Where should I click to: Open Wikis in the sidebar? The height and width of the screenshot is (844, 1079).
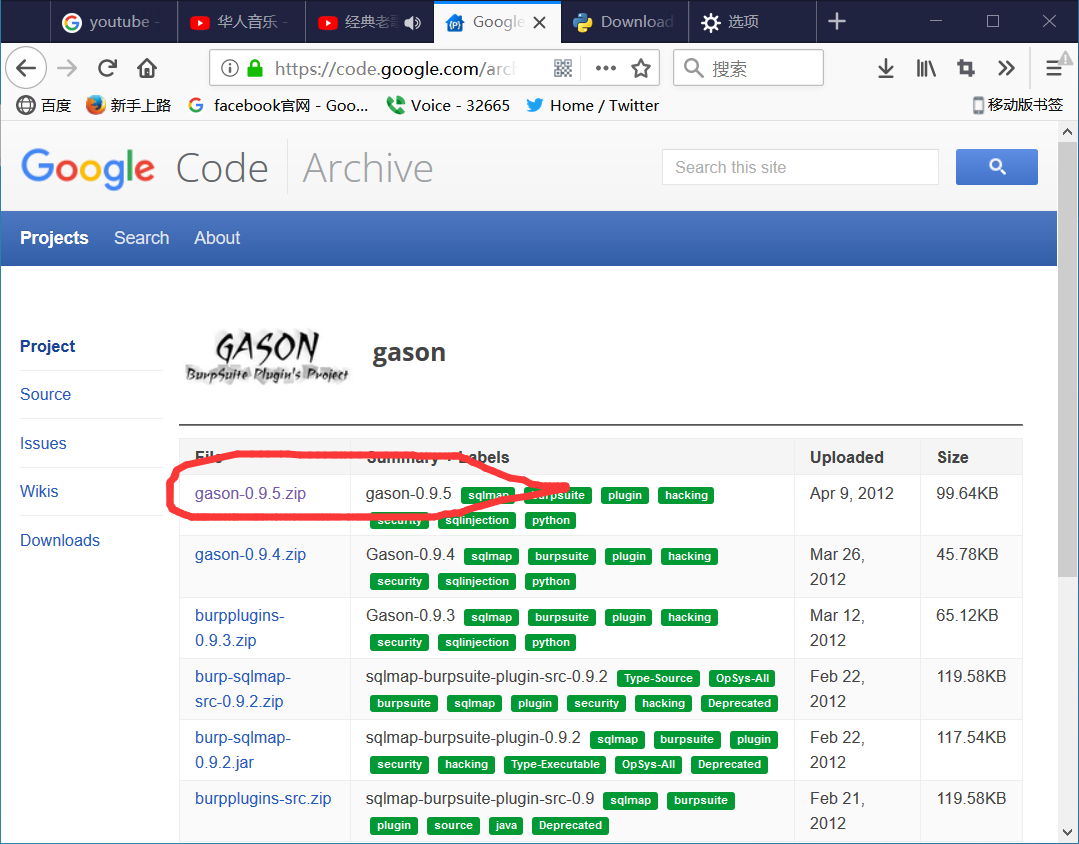[39, 492]
